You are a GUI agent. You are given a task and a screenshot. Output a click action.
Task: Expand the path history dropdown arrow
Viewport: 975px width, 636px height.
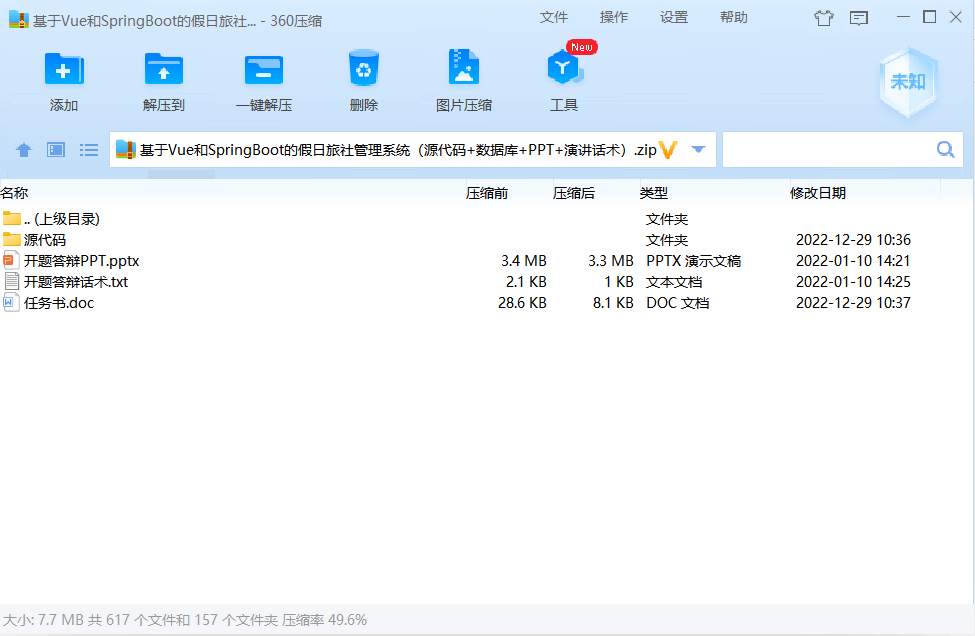tap(698, 150)
